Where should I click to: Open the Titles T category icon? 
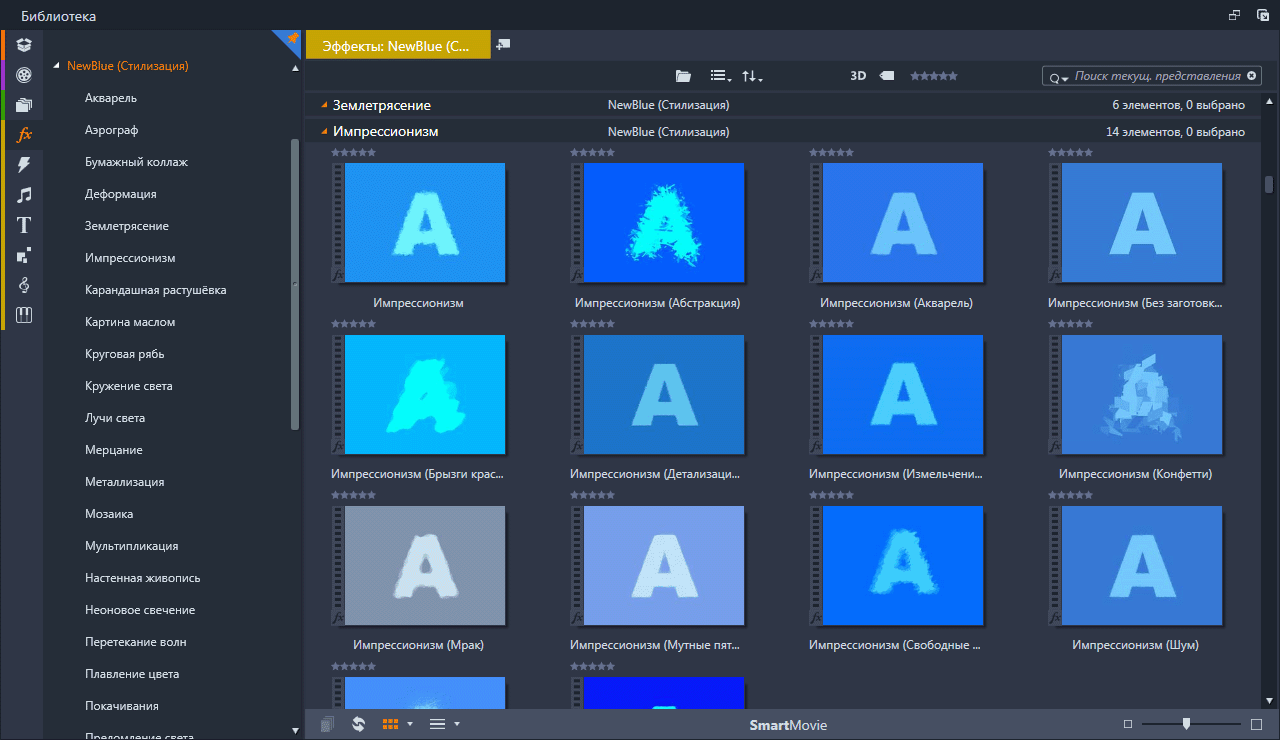click(24, 224)
